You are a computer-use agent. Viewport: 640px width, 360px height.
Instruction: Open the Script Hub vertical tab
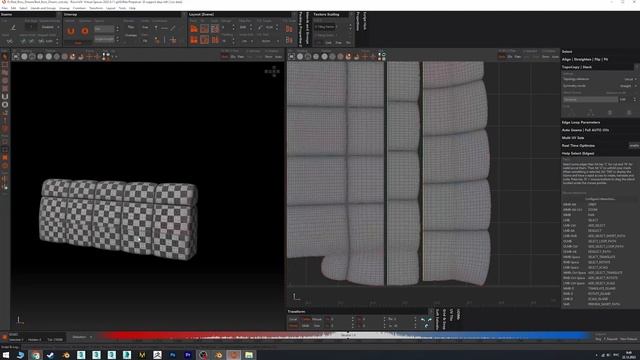(364, 22)
